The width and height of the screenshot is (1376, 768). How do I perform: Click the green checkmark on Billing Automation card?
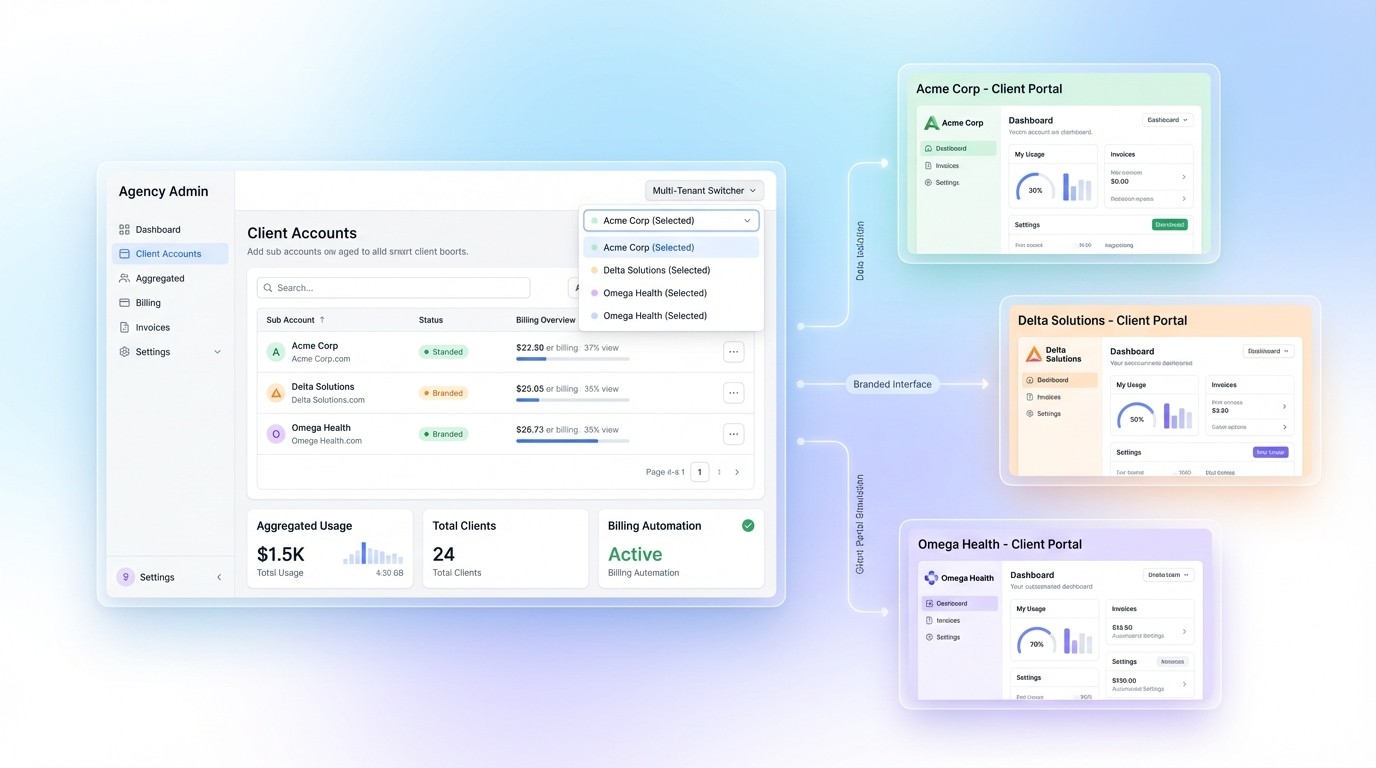[x=748, y=525]
